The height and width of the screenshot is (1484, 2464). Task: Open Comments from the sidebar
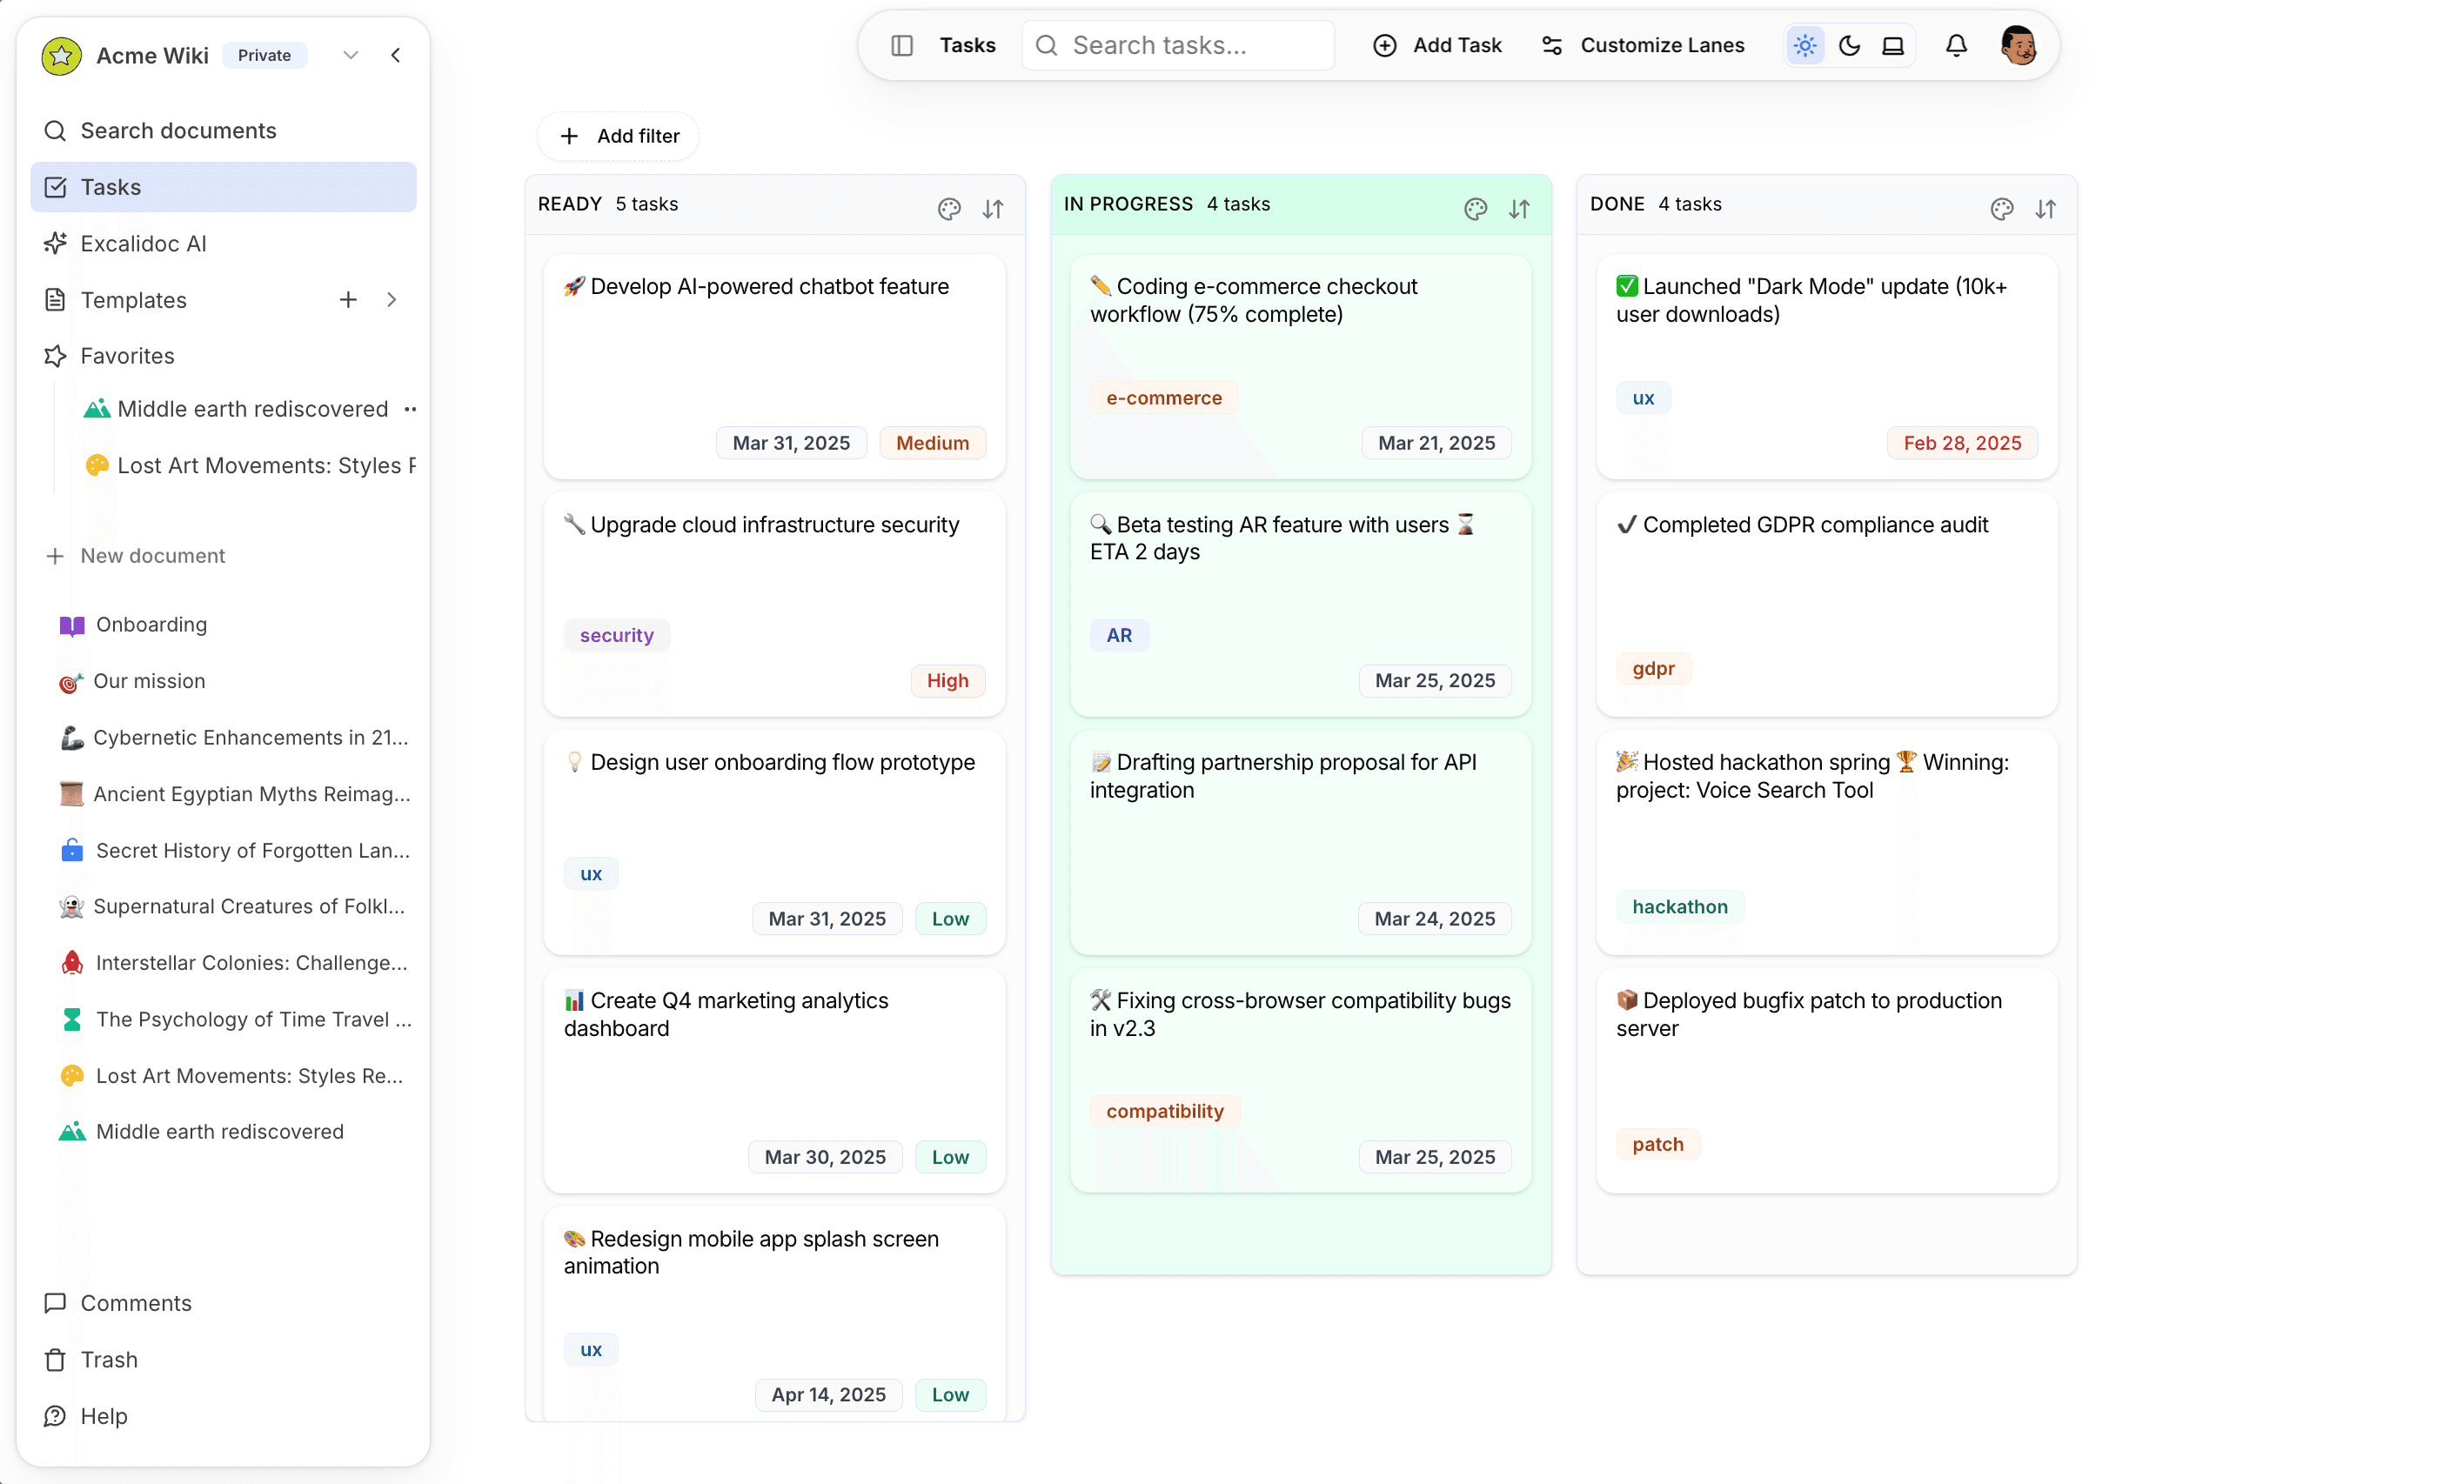pos(136,1302)
